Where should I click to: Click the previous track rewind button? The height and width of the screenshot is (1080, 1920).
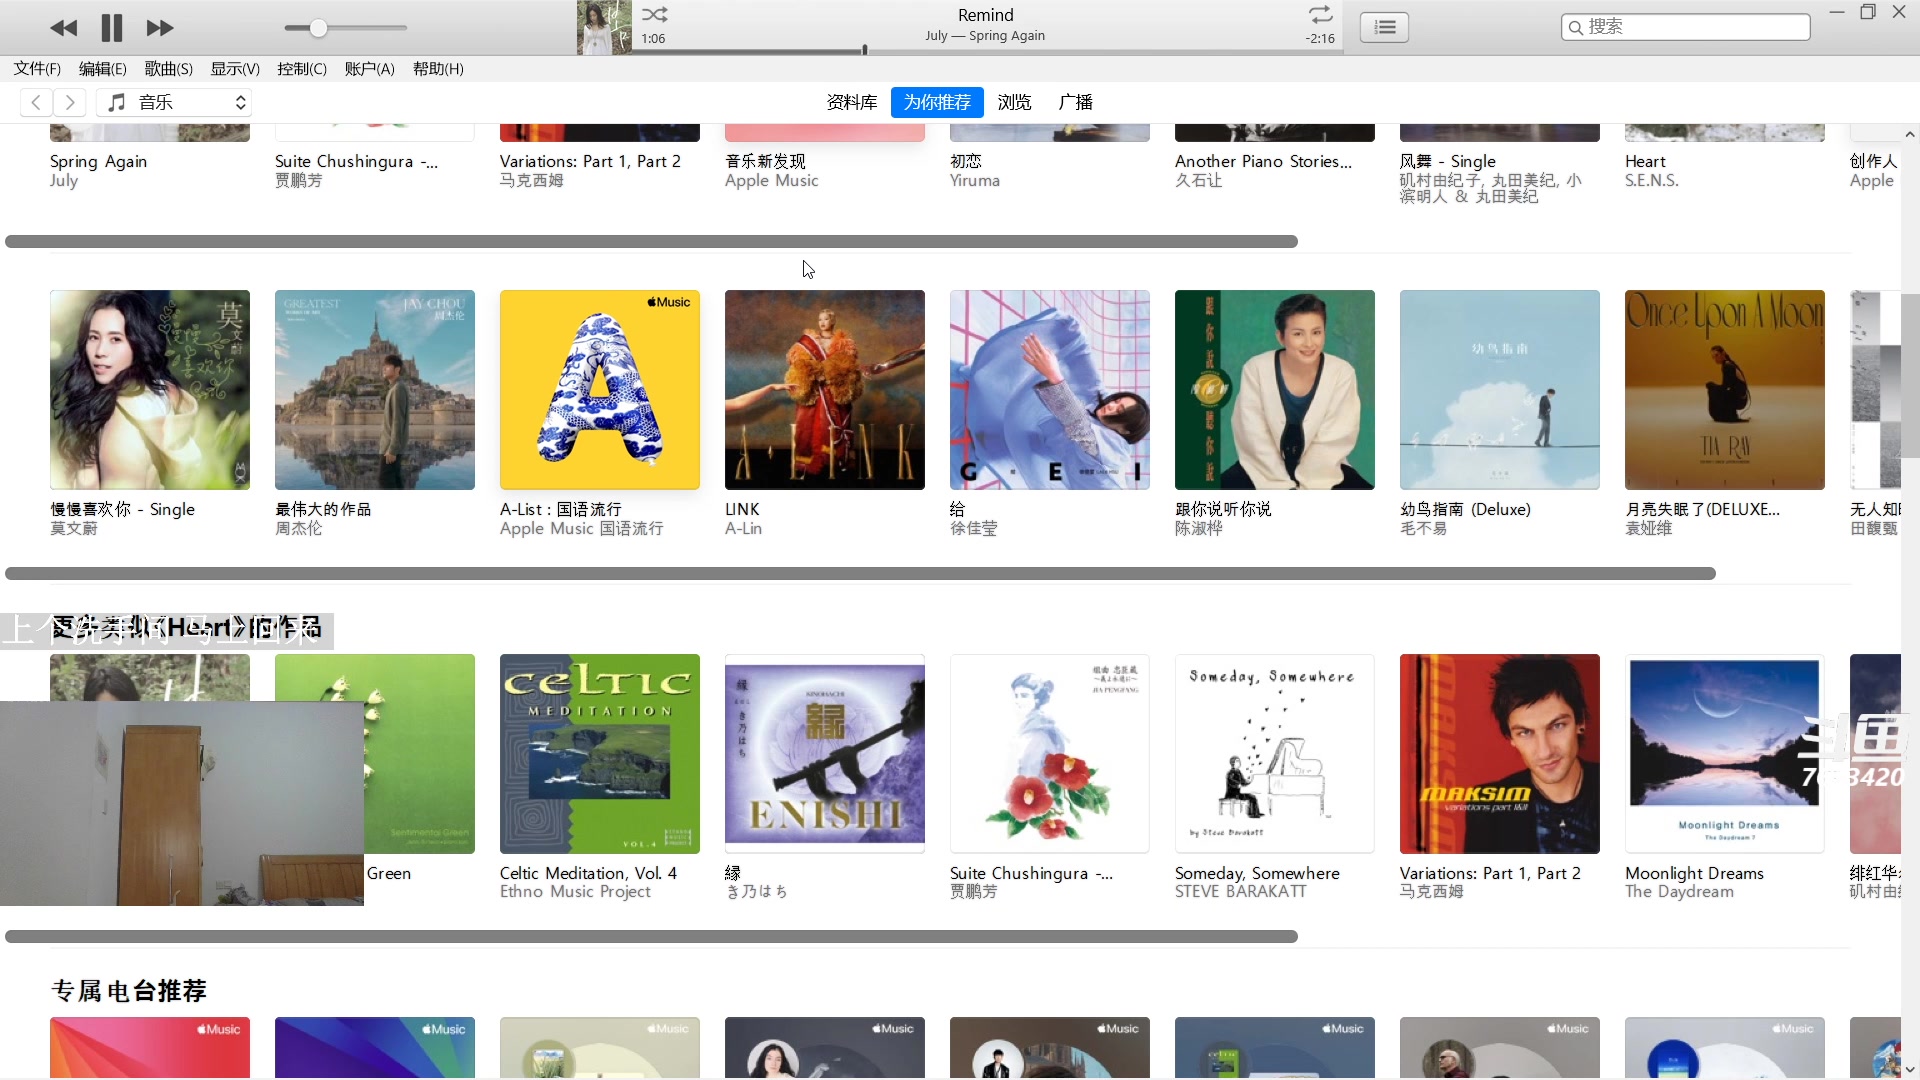click(63, 28)
